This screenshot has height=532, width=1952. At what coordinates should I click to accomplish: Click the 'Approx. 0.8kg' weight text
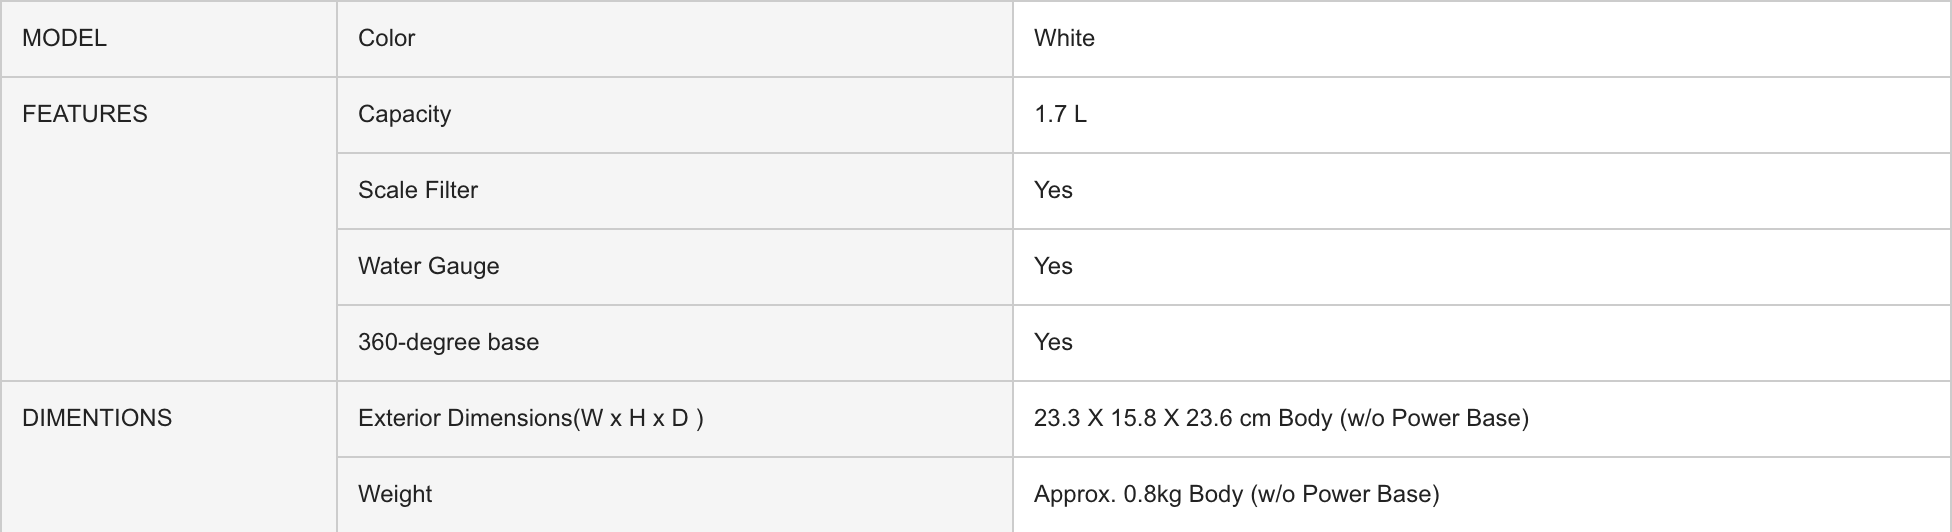[x=1108, y=494]
